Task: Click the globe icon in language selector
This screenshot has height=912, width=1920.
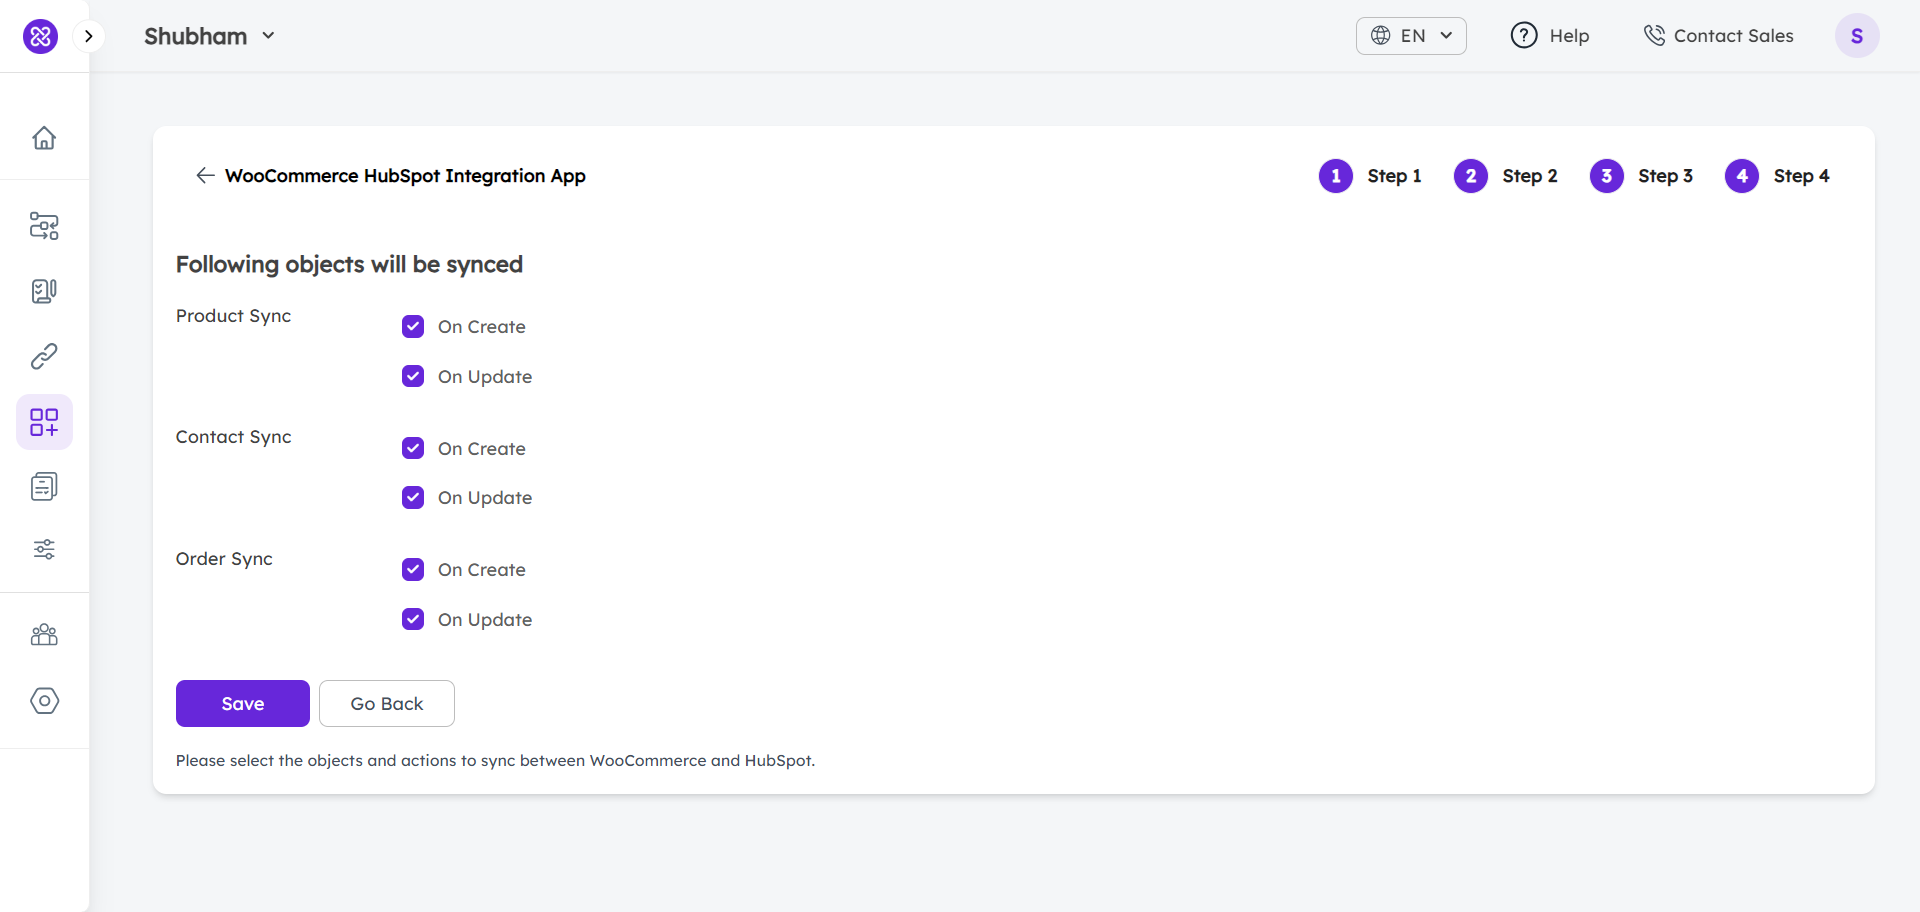Action: [x=1380, y=36]
